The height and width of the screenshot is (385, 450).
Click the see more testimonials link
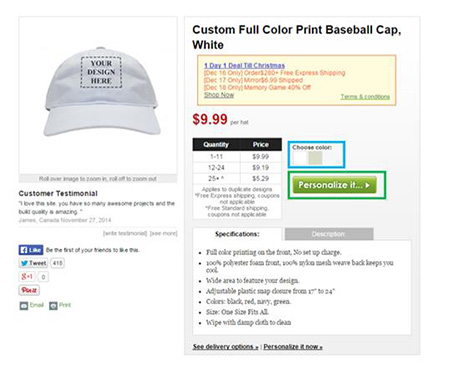[163, 233]
